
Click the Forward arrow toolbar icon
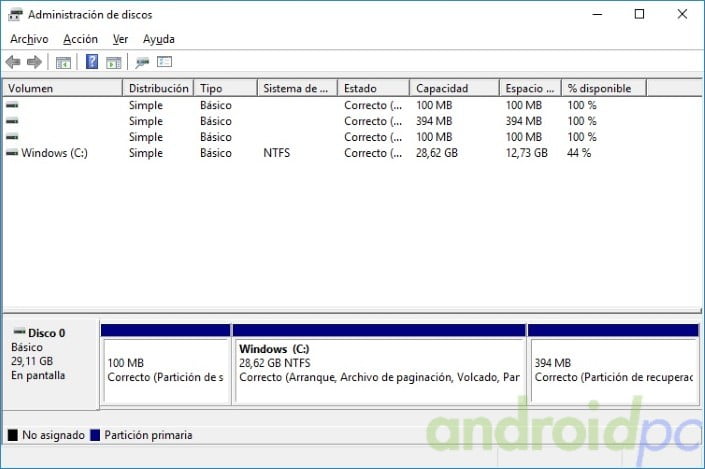[x=34, y=62]
